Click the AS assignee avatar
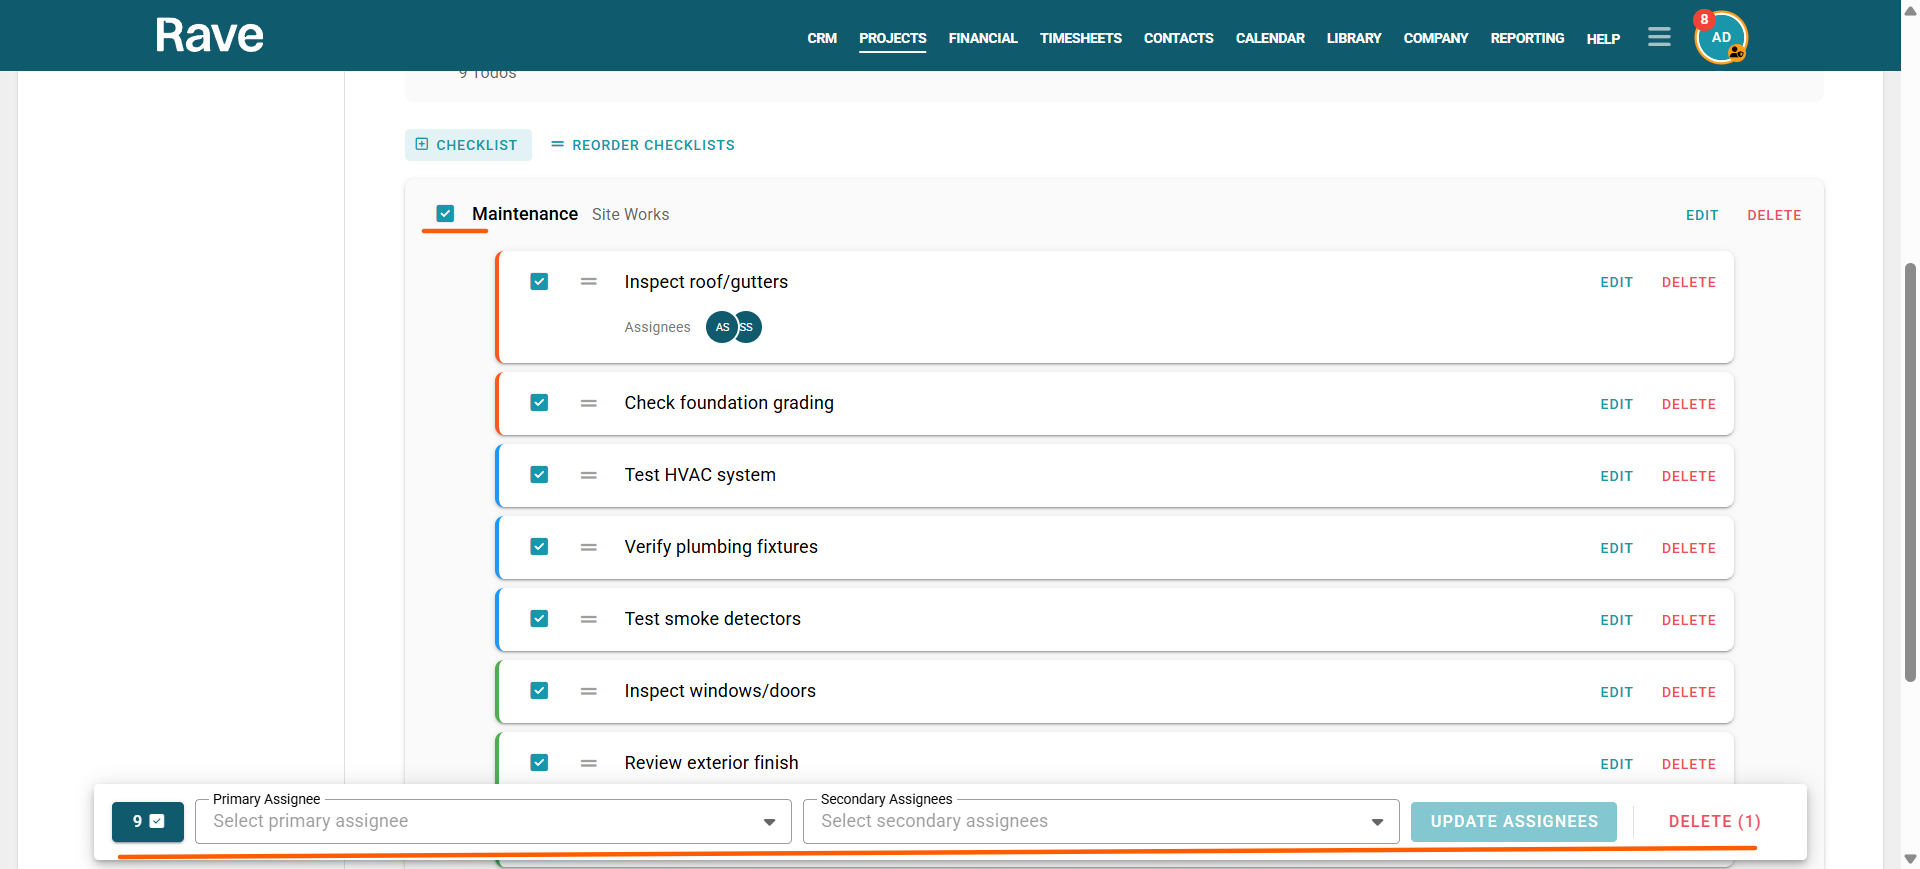The image size is (1920, 869). (721, 327)
